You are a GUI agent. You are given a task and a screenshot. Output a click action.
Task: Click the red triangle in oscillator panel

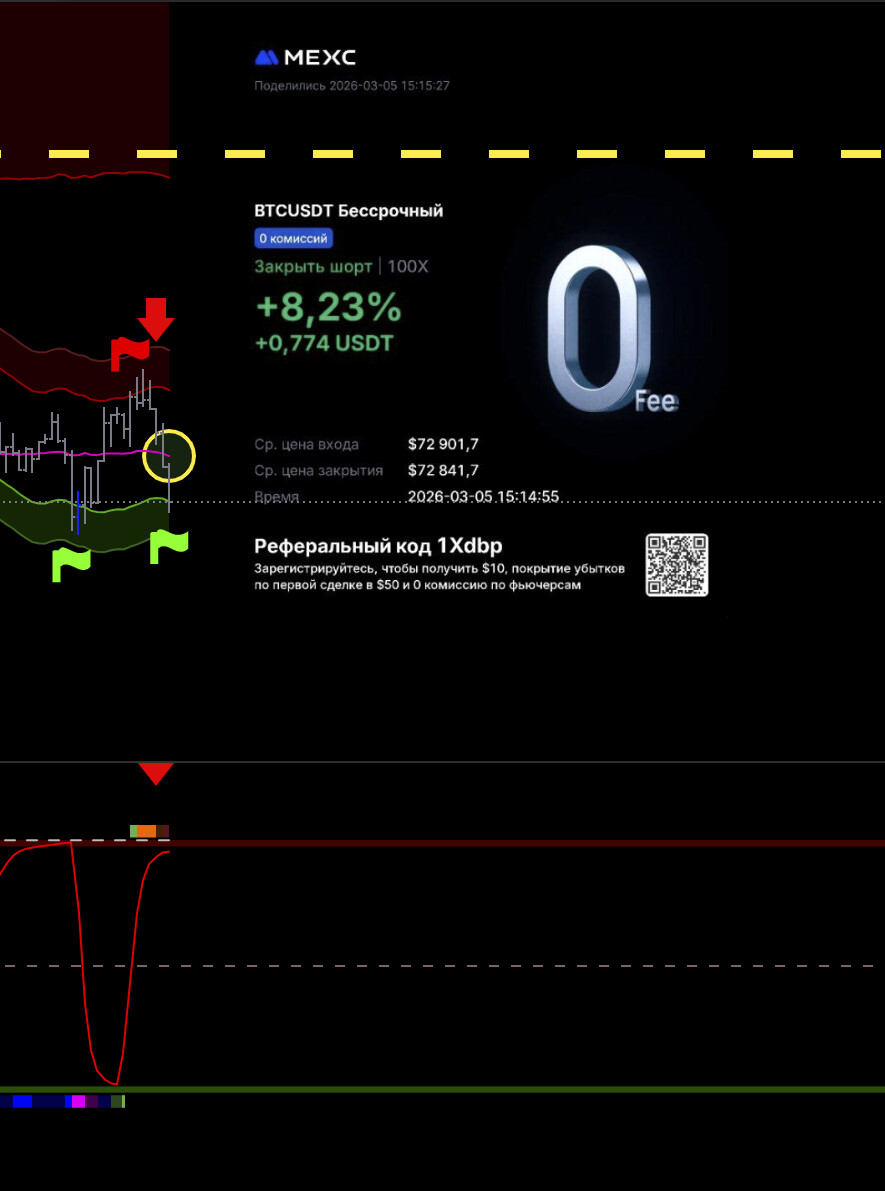[156, 774]
